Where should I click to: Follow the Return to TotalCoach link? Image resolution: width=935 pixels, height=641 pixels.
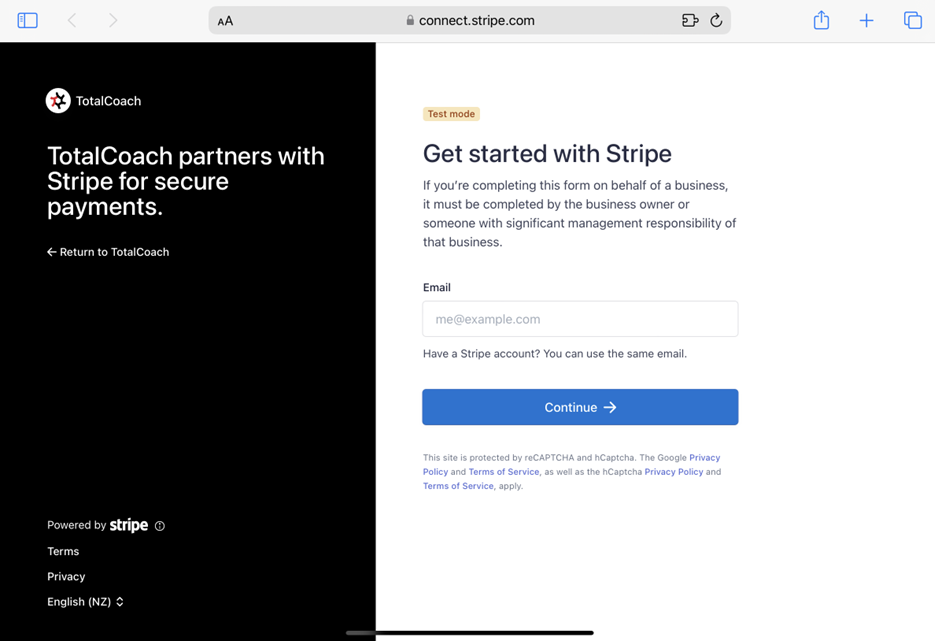click(108, 252)
